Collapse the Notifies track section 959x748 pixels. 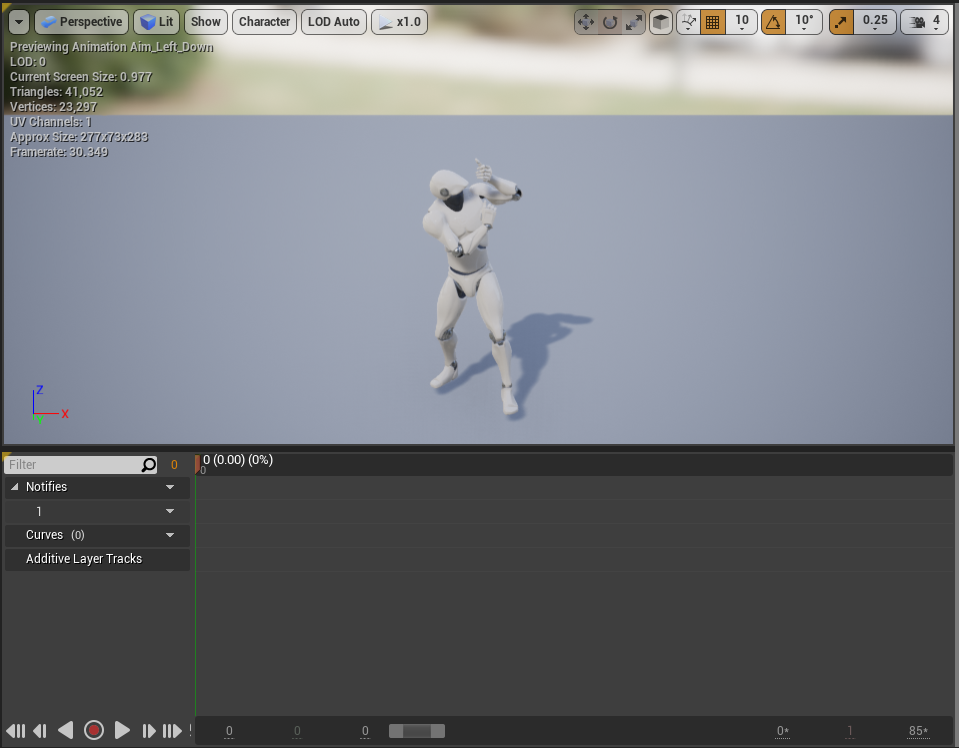click(15, 487)
